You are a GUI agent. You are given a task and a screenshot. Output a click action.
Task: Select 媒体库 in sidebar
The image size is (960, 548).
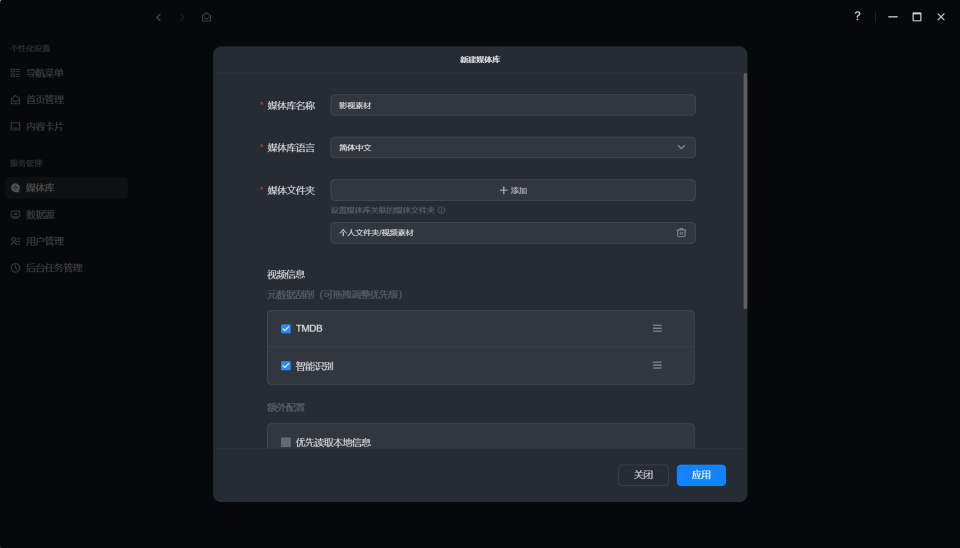[x=66, y=188]
